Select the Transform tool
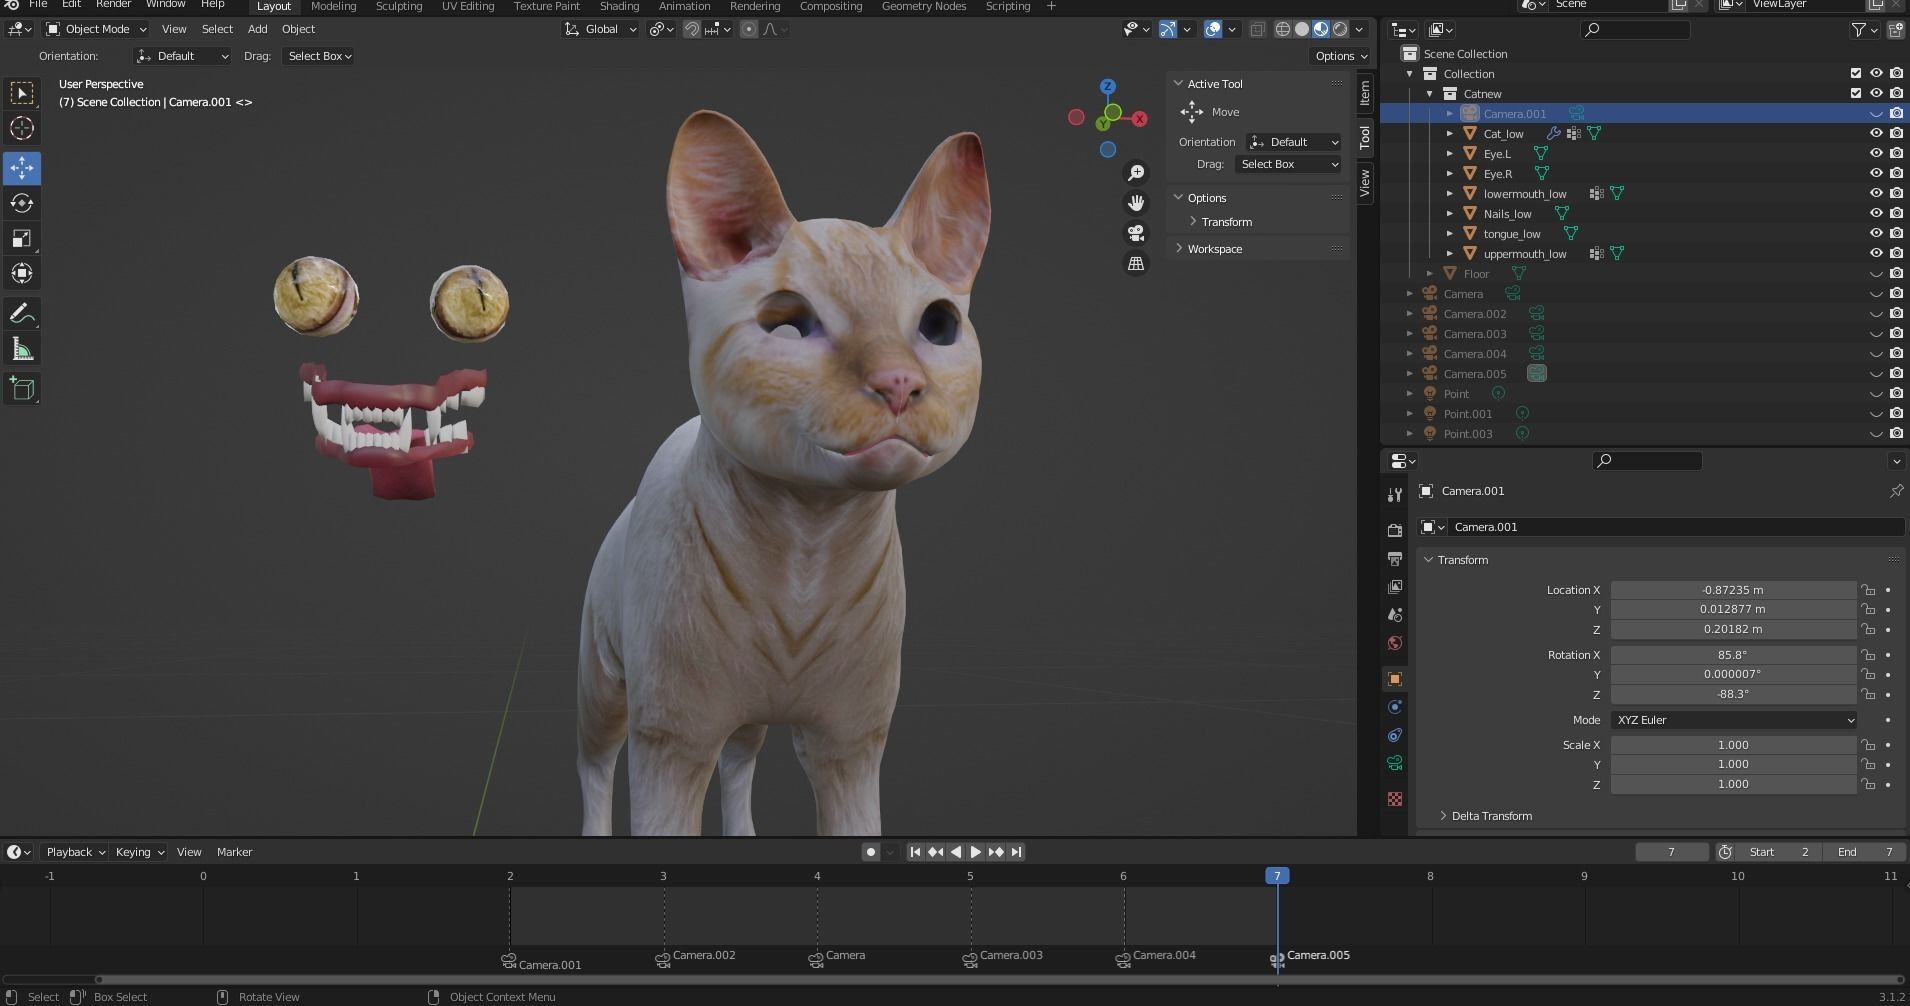This screenshot has height=1006, width=1910. pyautogui.click(x=22, y=273)
